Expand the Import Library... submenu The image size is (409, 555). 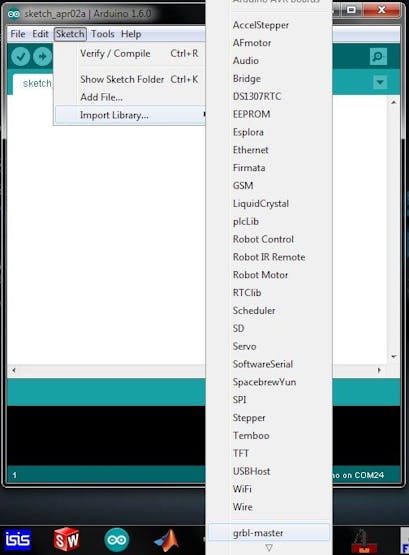130,115
